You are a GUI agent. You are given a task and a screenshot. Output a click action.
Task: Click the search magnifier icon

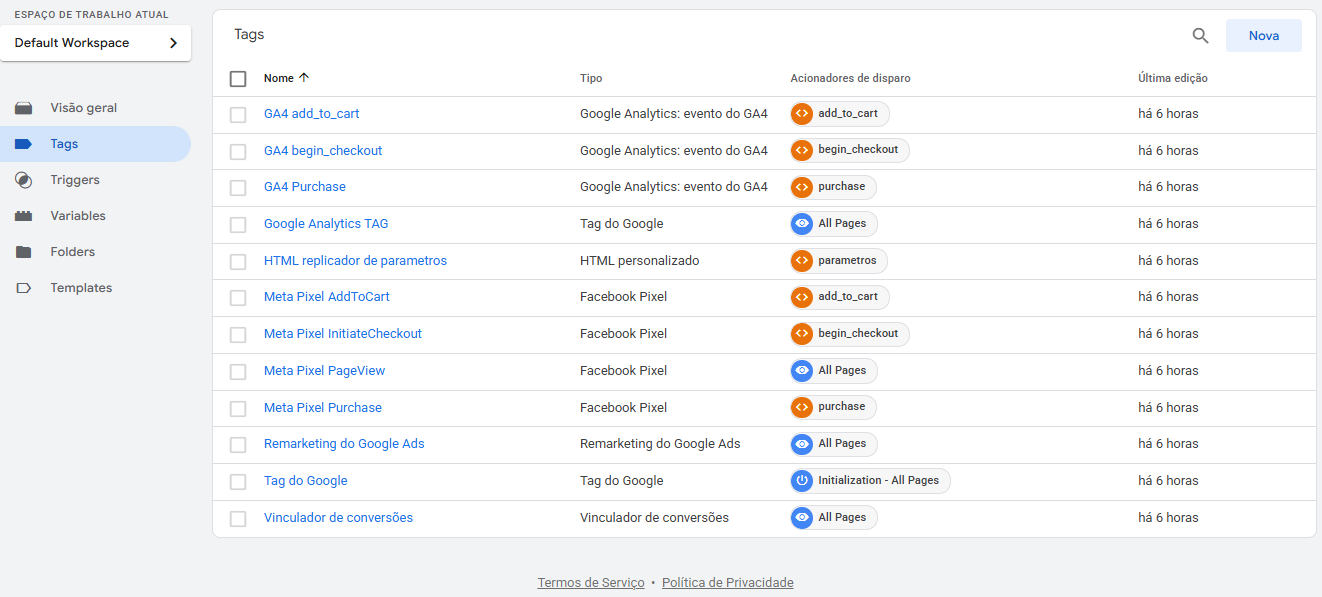point(1200,36)
